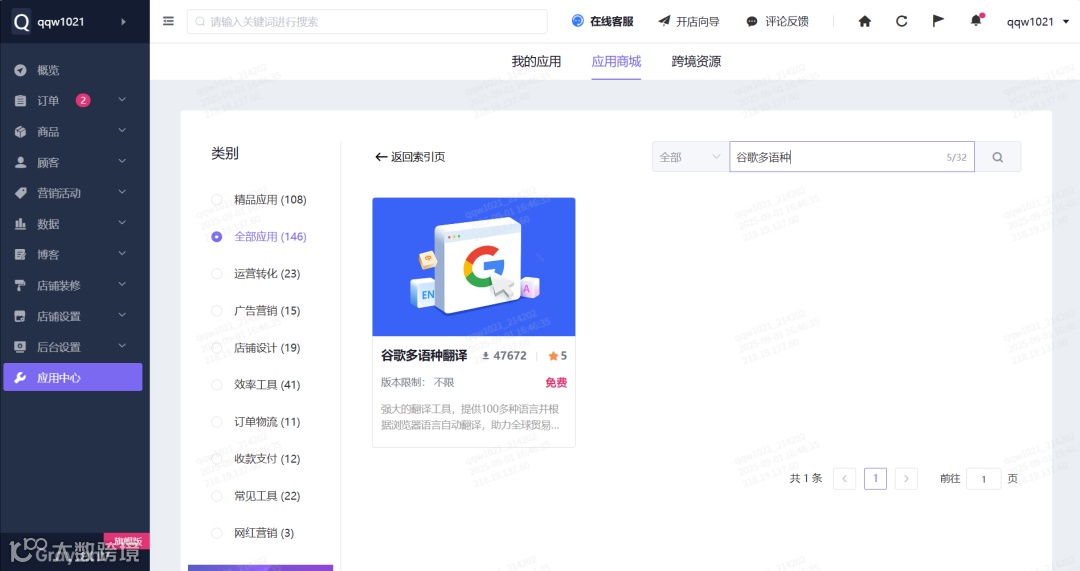Screen dimensions: 1080x571
Task: Click the refresh icon in header
Action: [x=902, y=21]
